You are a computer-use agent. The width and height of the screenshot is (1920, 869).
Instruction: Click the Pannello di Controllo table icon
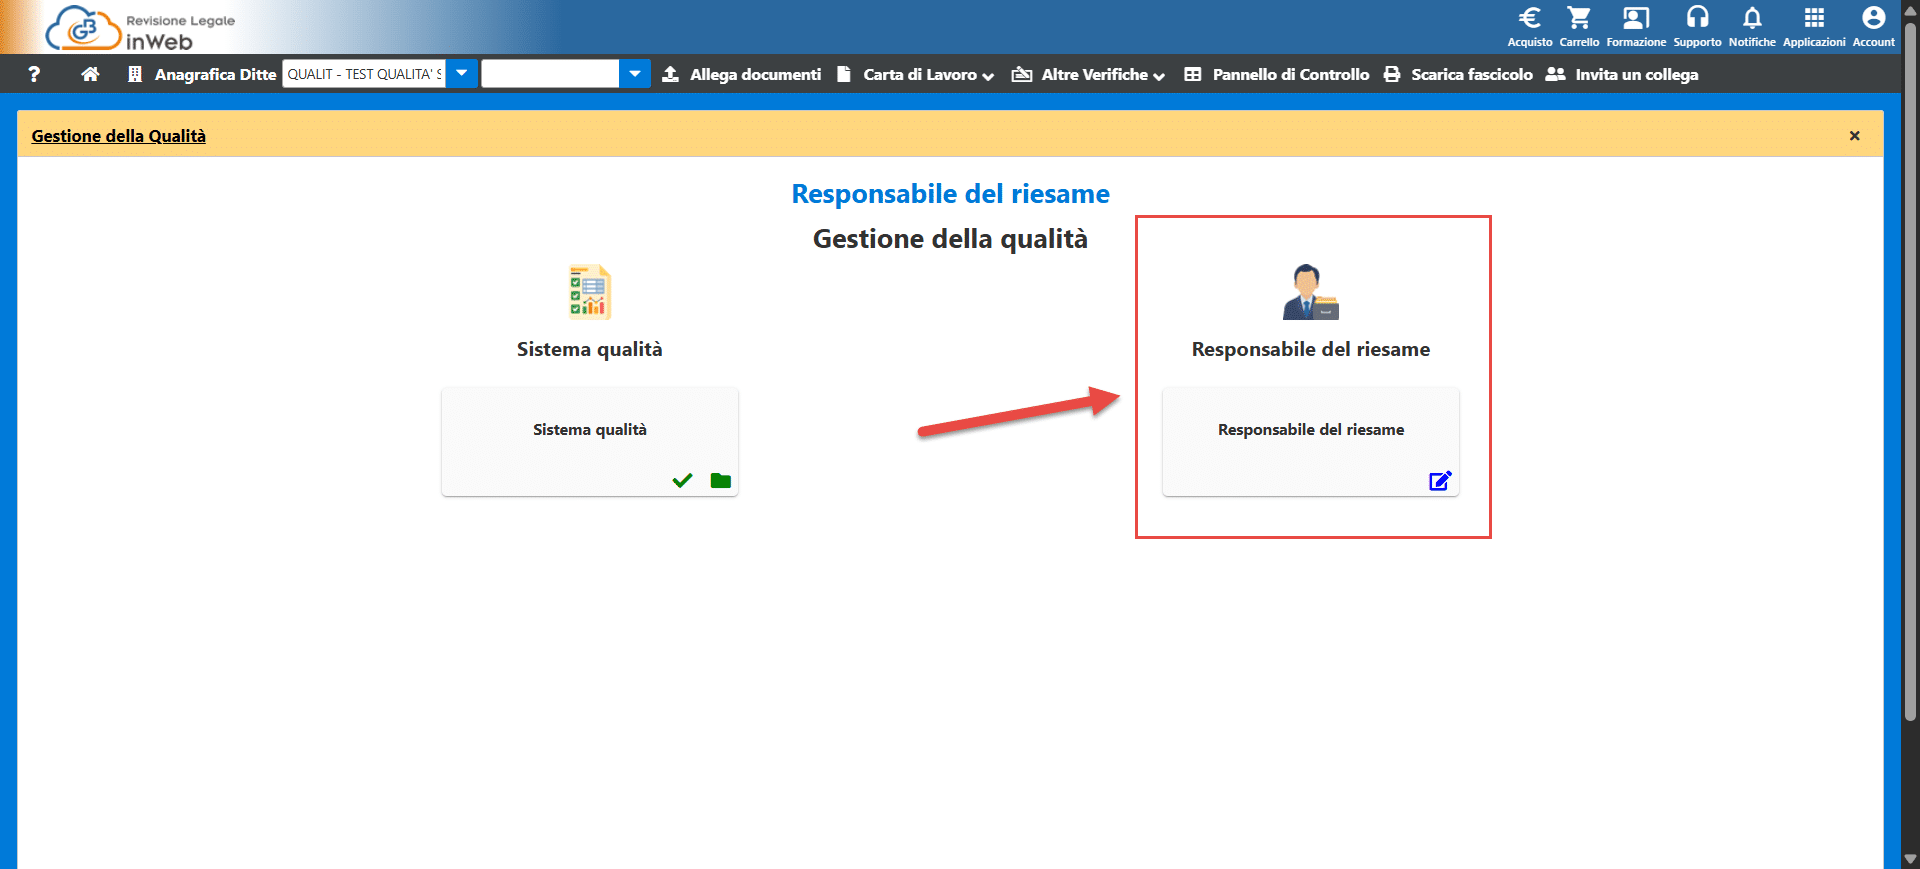coord(1193,74)
